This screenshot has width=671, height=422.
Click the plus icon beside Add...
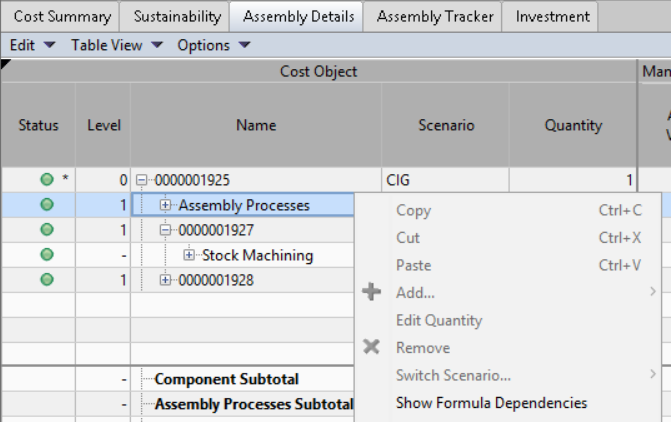[x=372, y=293]
